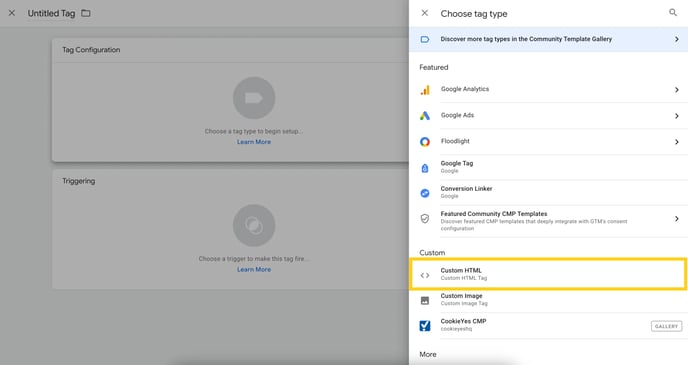Click the GALLERY badge on CookieYes CMP

(x=666, y=326)
